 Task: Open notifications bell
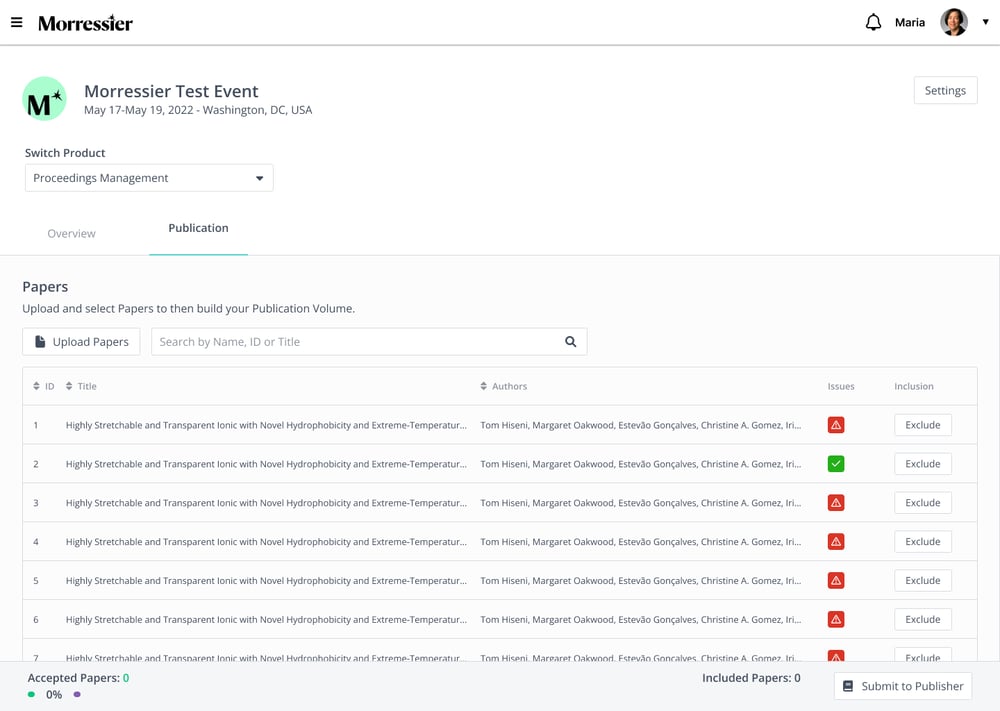pos(873,22)
